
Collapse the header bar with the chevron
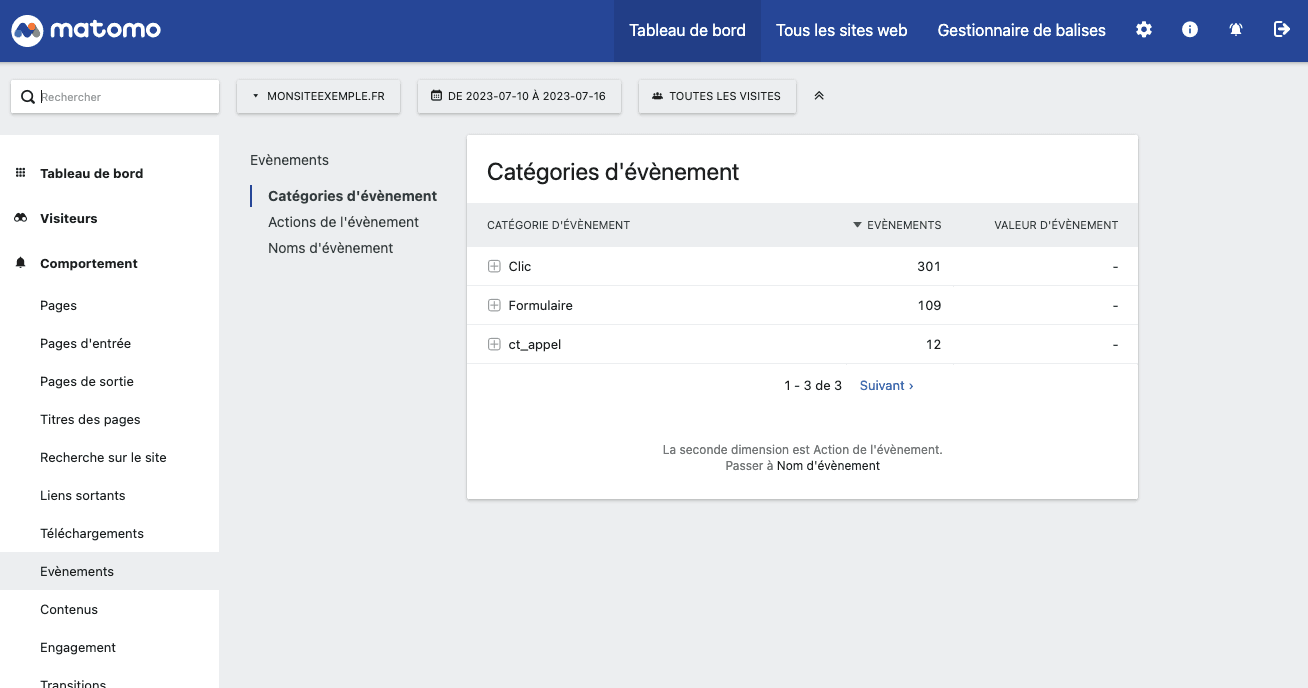coord(818,95)
